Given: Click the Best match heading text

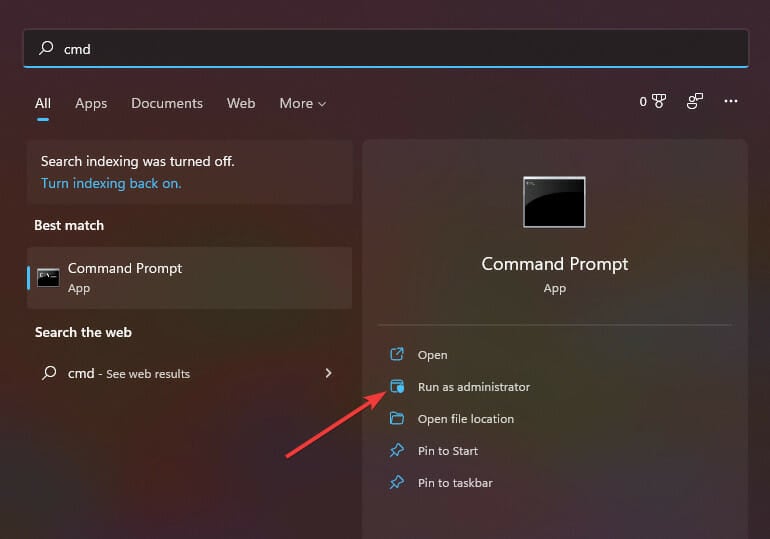Looking at the screenshot, I should click(x=69, y=225).
